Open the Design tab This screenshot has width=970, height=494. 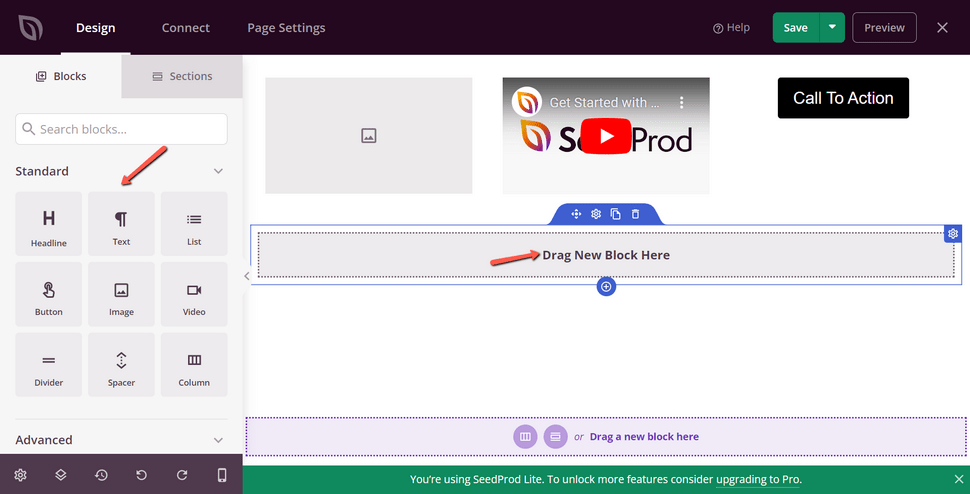click(x=95, y=28)
